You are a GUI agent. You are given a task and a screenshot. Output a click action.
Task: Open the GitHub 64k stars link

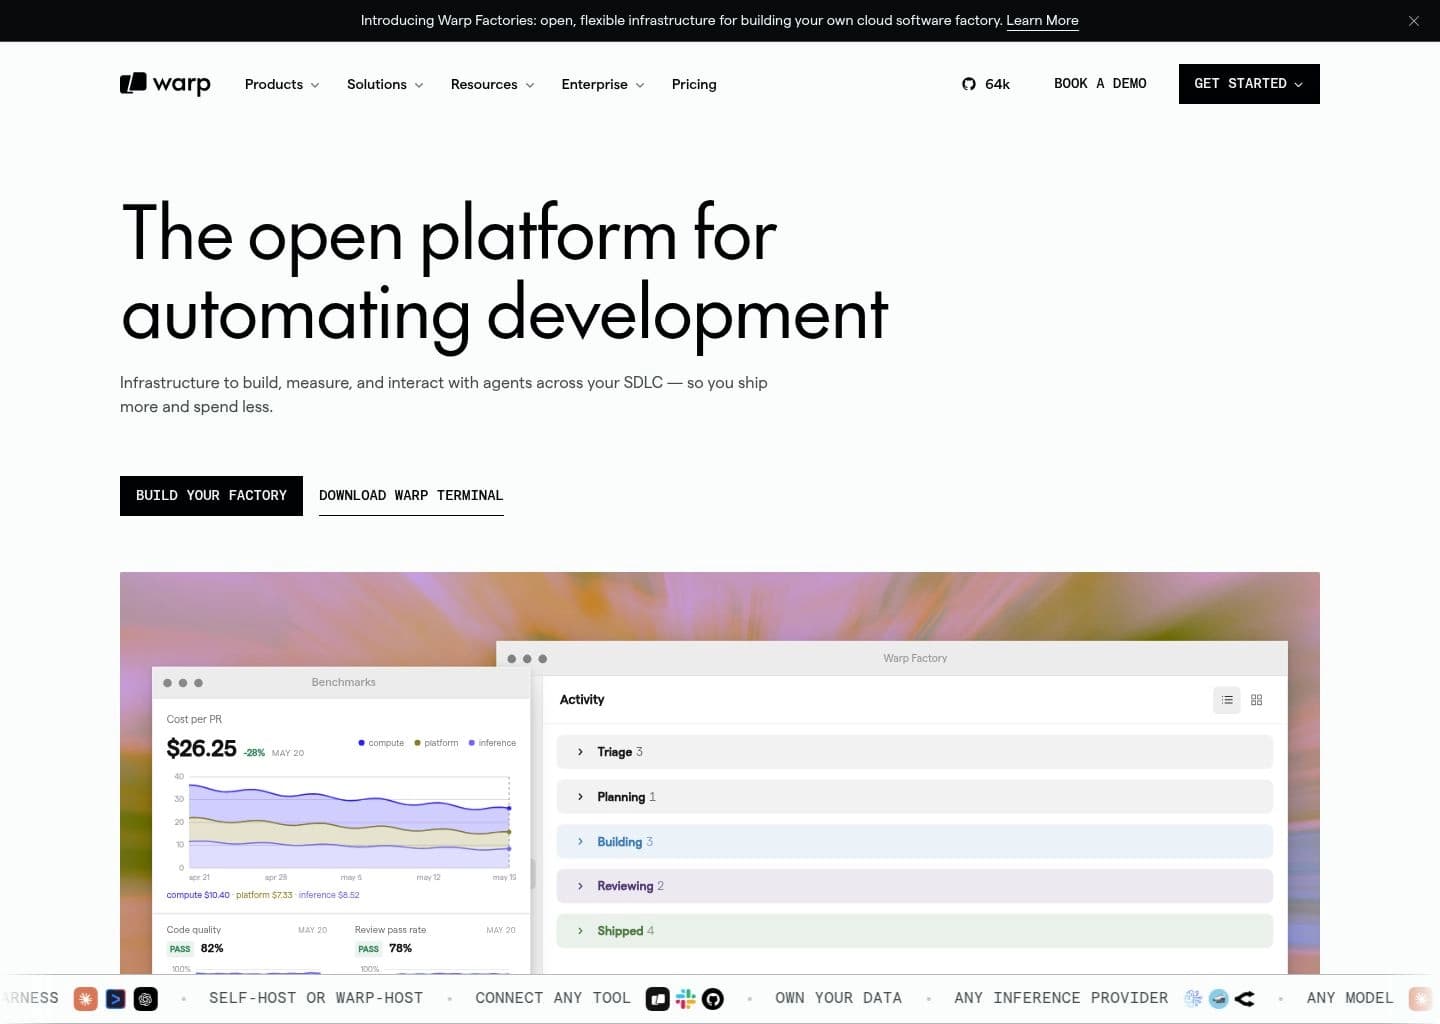(x=986, y=84)
